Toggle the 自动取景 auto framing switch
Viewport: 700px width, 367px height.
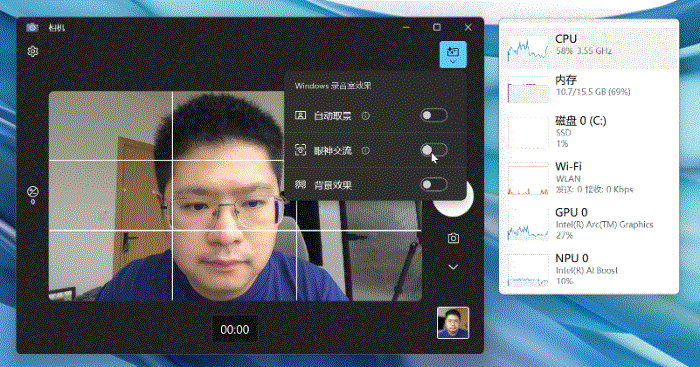(434, 116)
